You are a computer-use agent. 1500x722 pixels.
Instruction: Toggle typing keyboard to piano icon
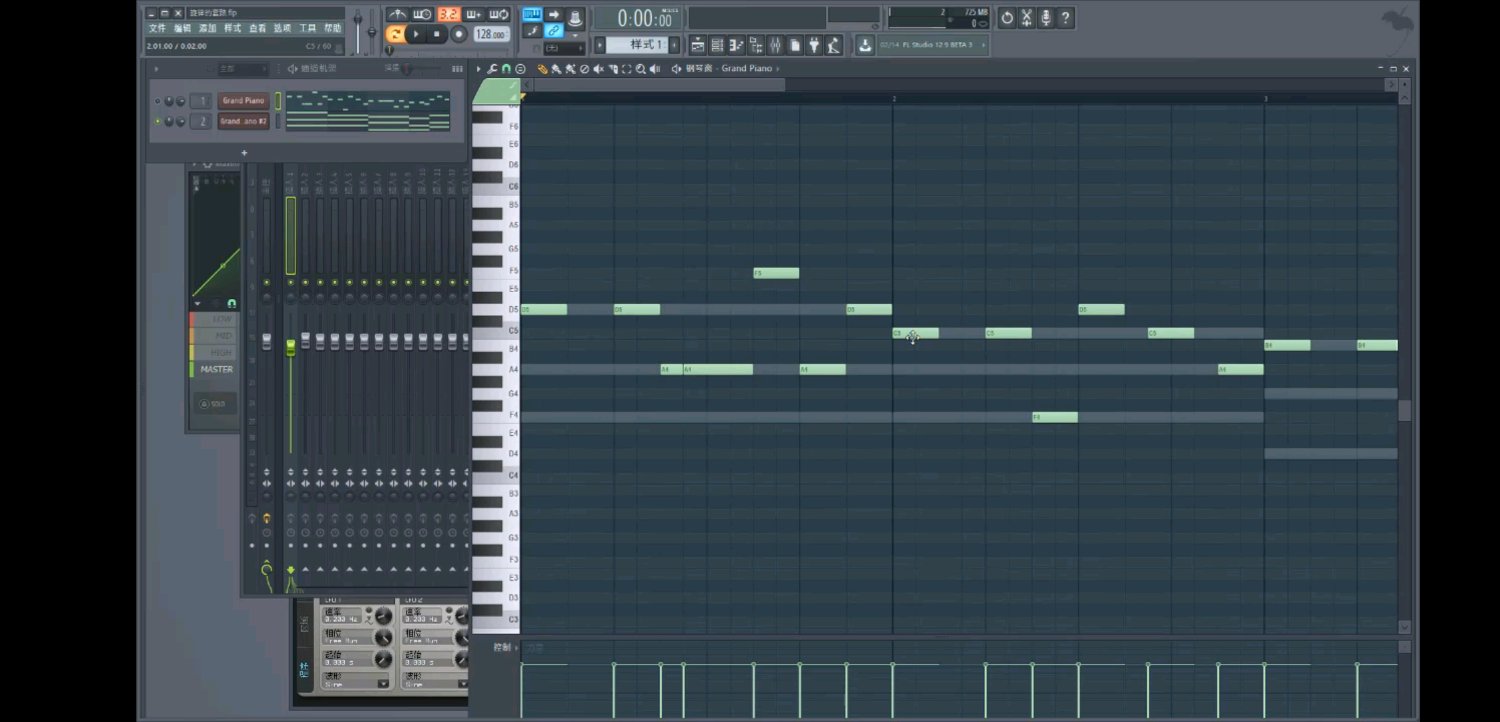coord(532,14)
